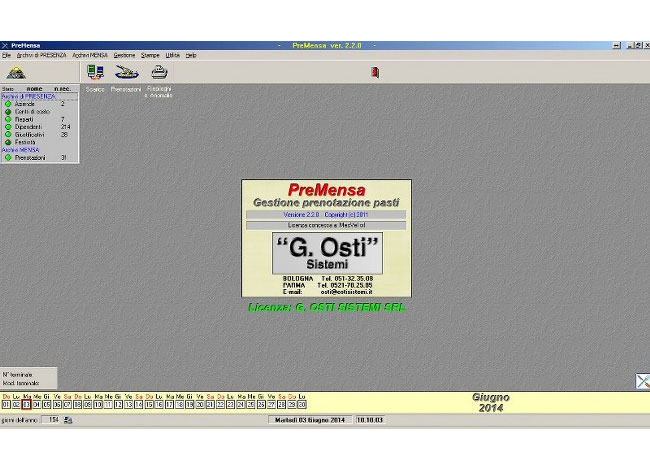This screenshot has width=650, height=470.
Task: Click the mountain logo icon in toolbar
Action: (16, 73)
